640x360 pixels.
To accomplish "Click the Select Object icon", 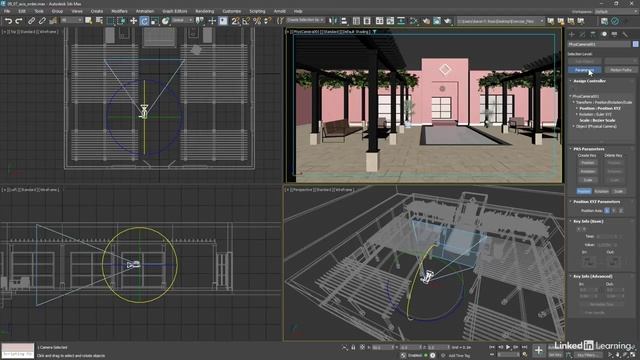I will coord(89,21).
